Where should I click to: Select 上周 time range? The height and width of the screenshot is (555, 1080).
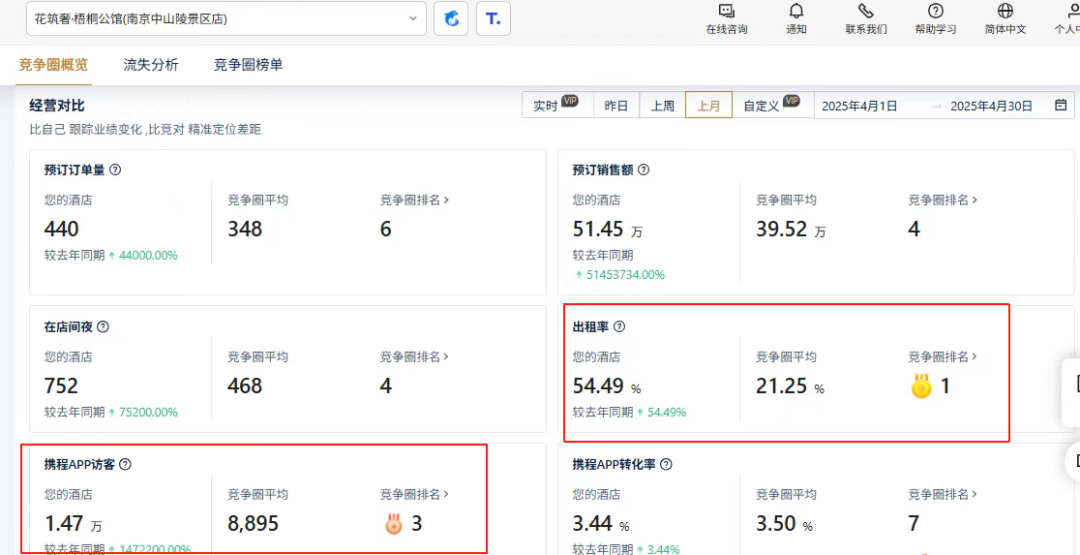(x=662, y=106)
